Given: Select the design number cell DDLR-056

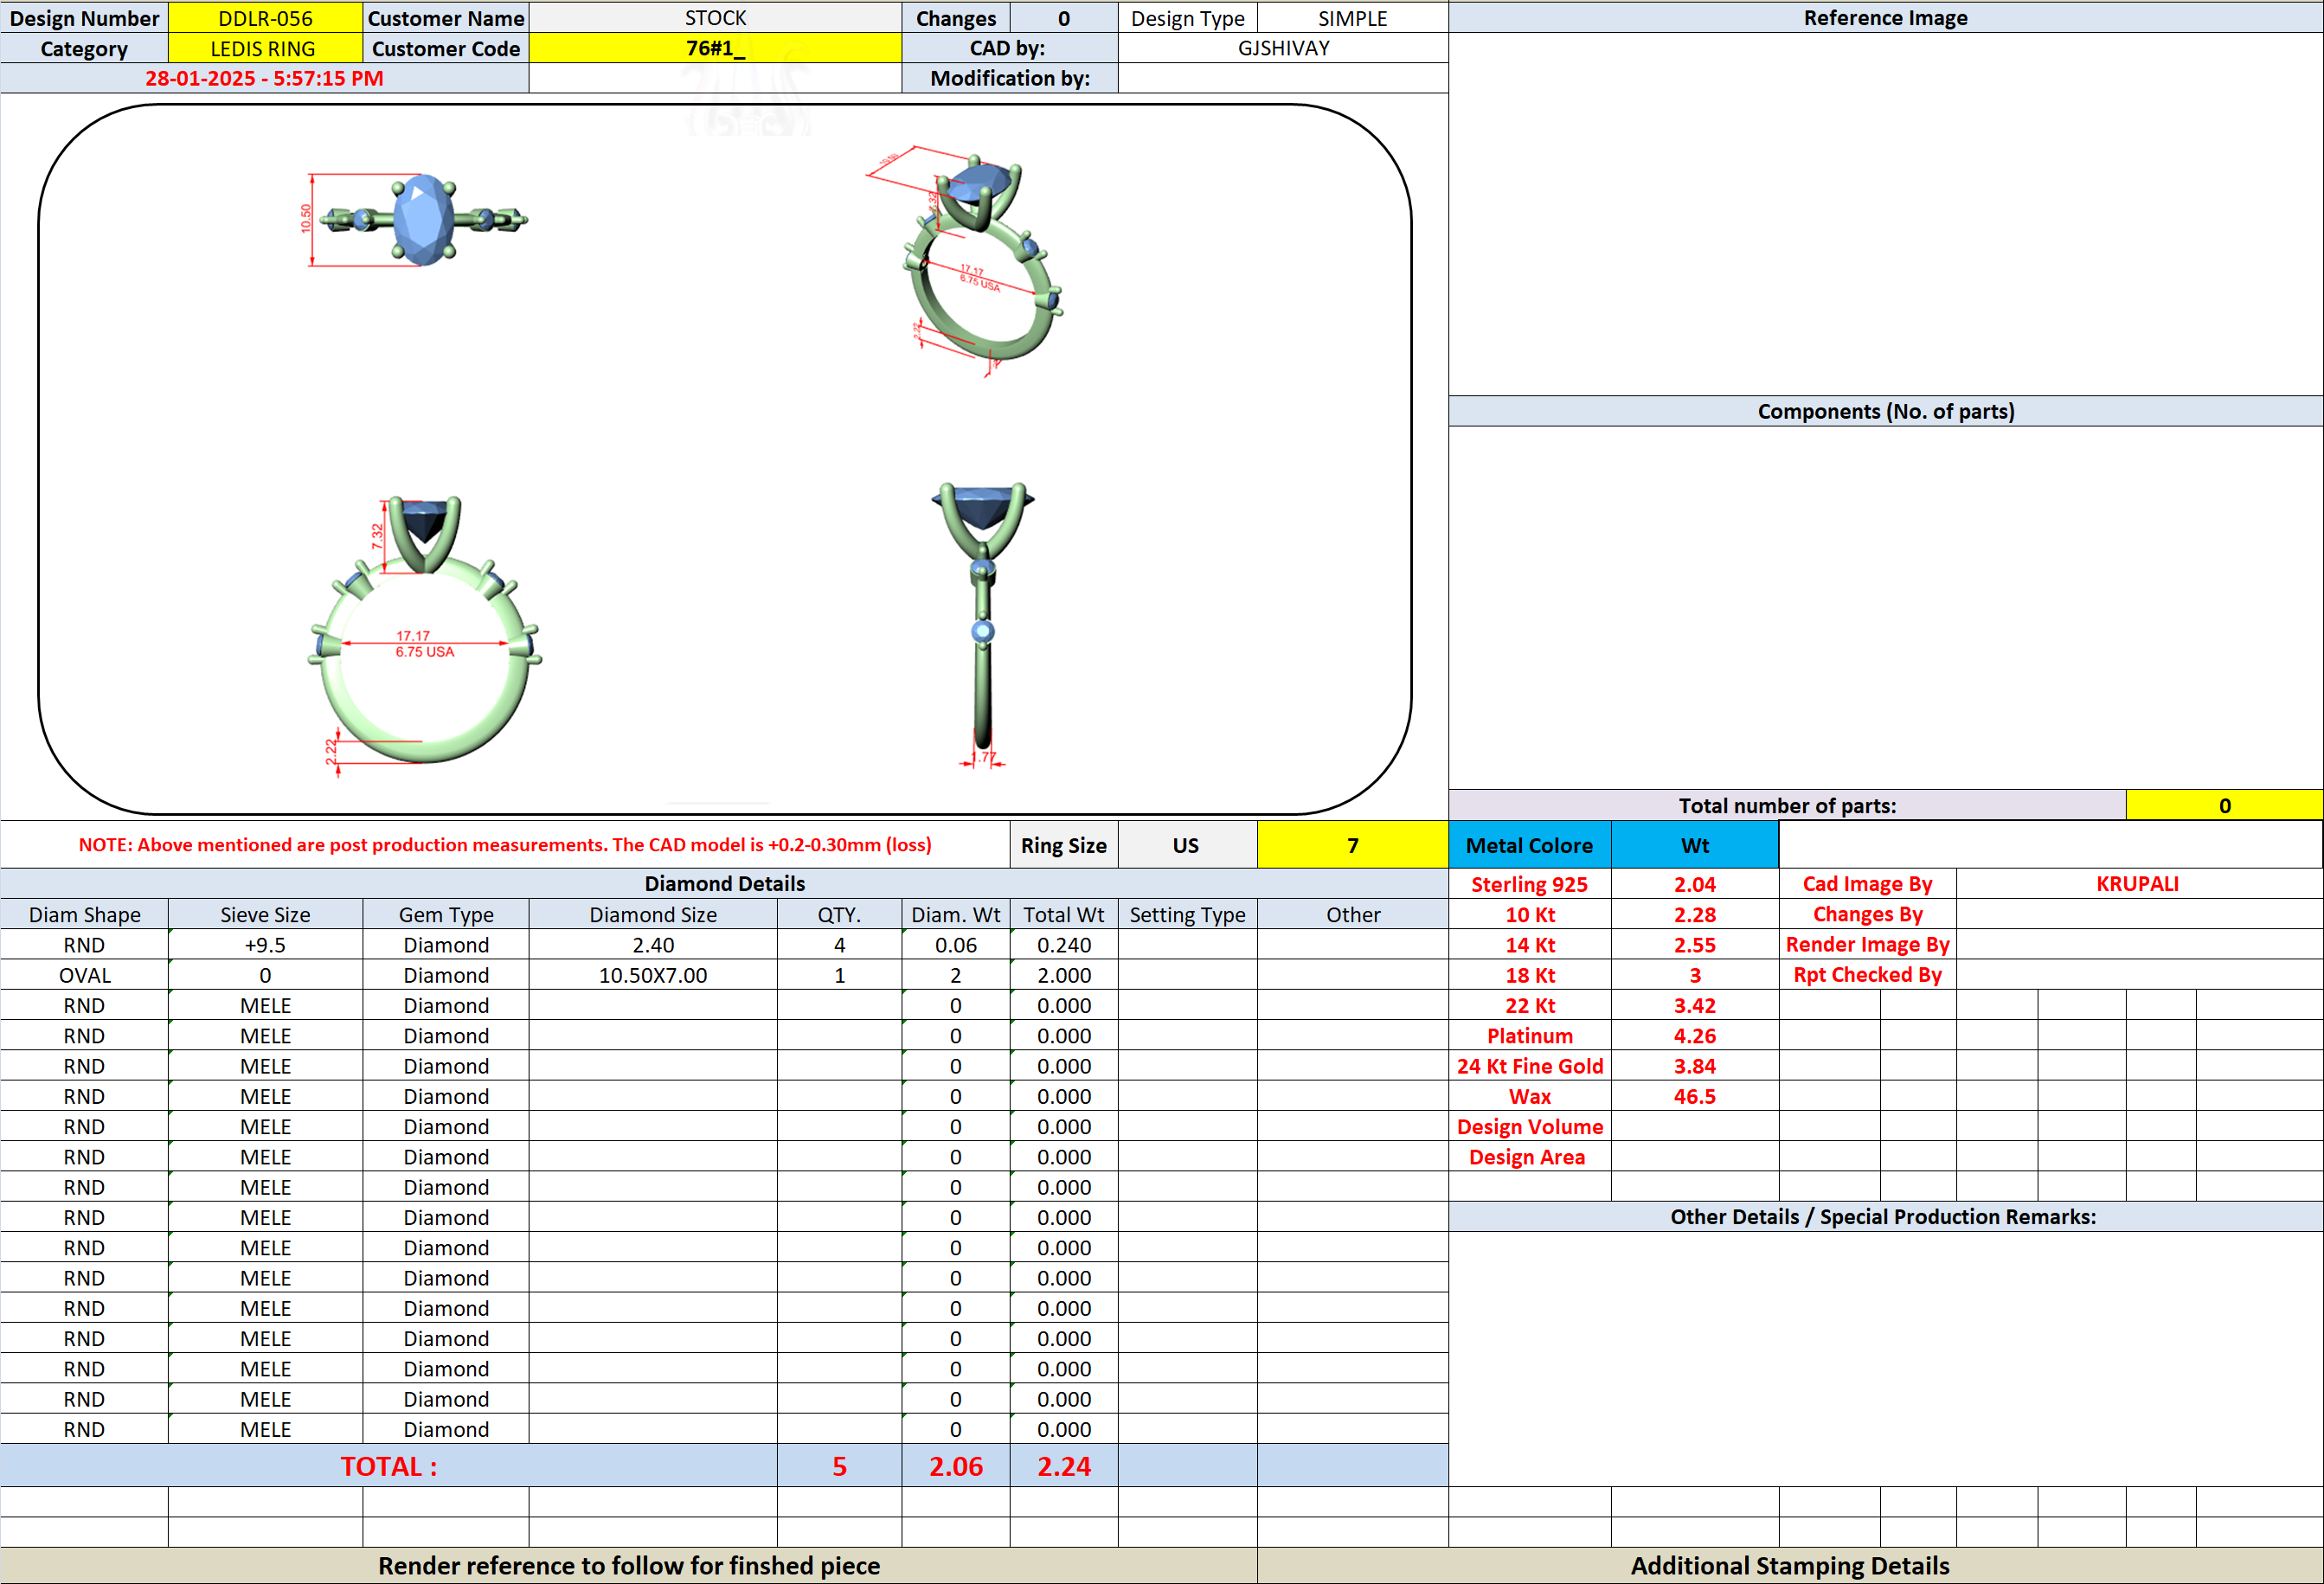Looking at the screenshot, I should pos(265,18).
